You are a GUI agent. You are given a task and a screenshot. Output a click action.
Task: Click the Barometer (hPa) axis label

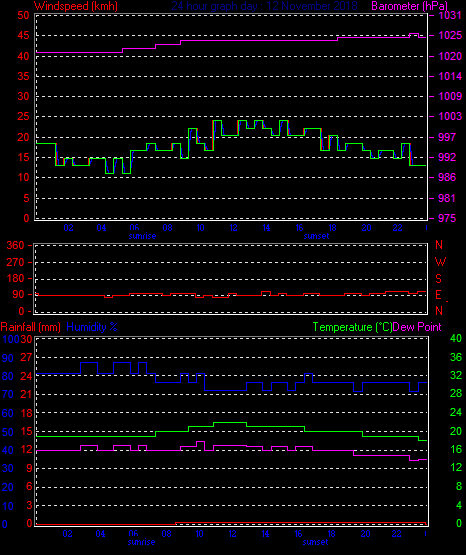pos(409,6)
